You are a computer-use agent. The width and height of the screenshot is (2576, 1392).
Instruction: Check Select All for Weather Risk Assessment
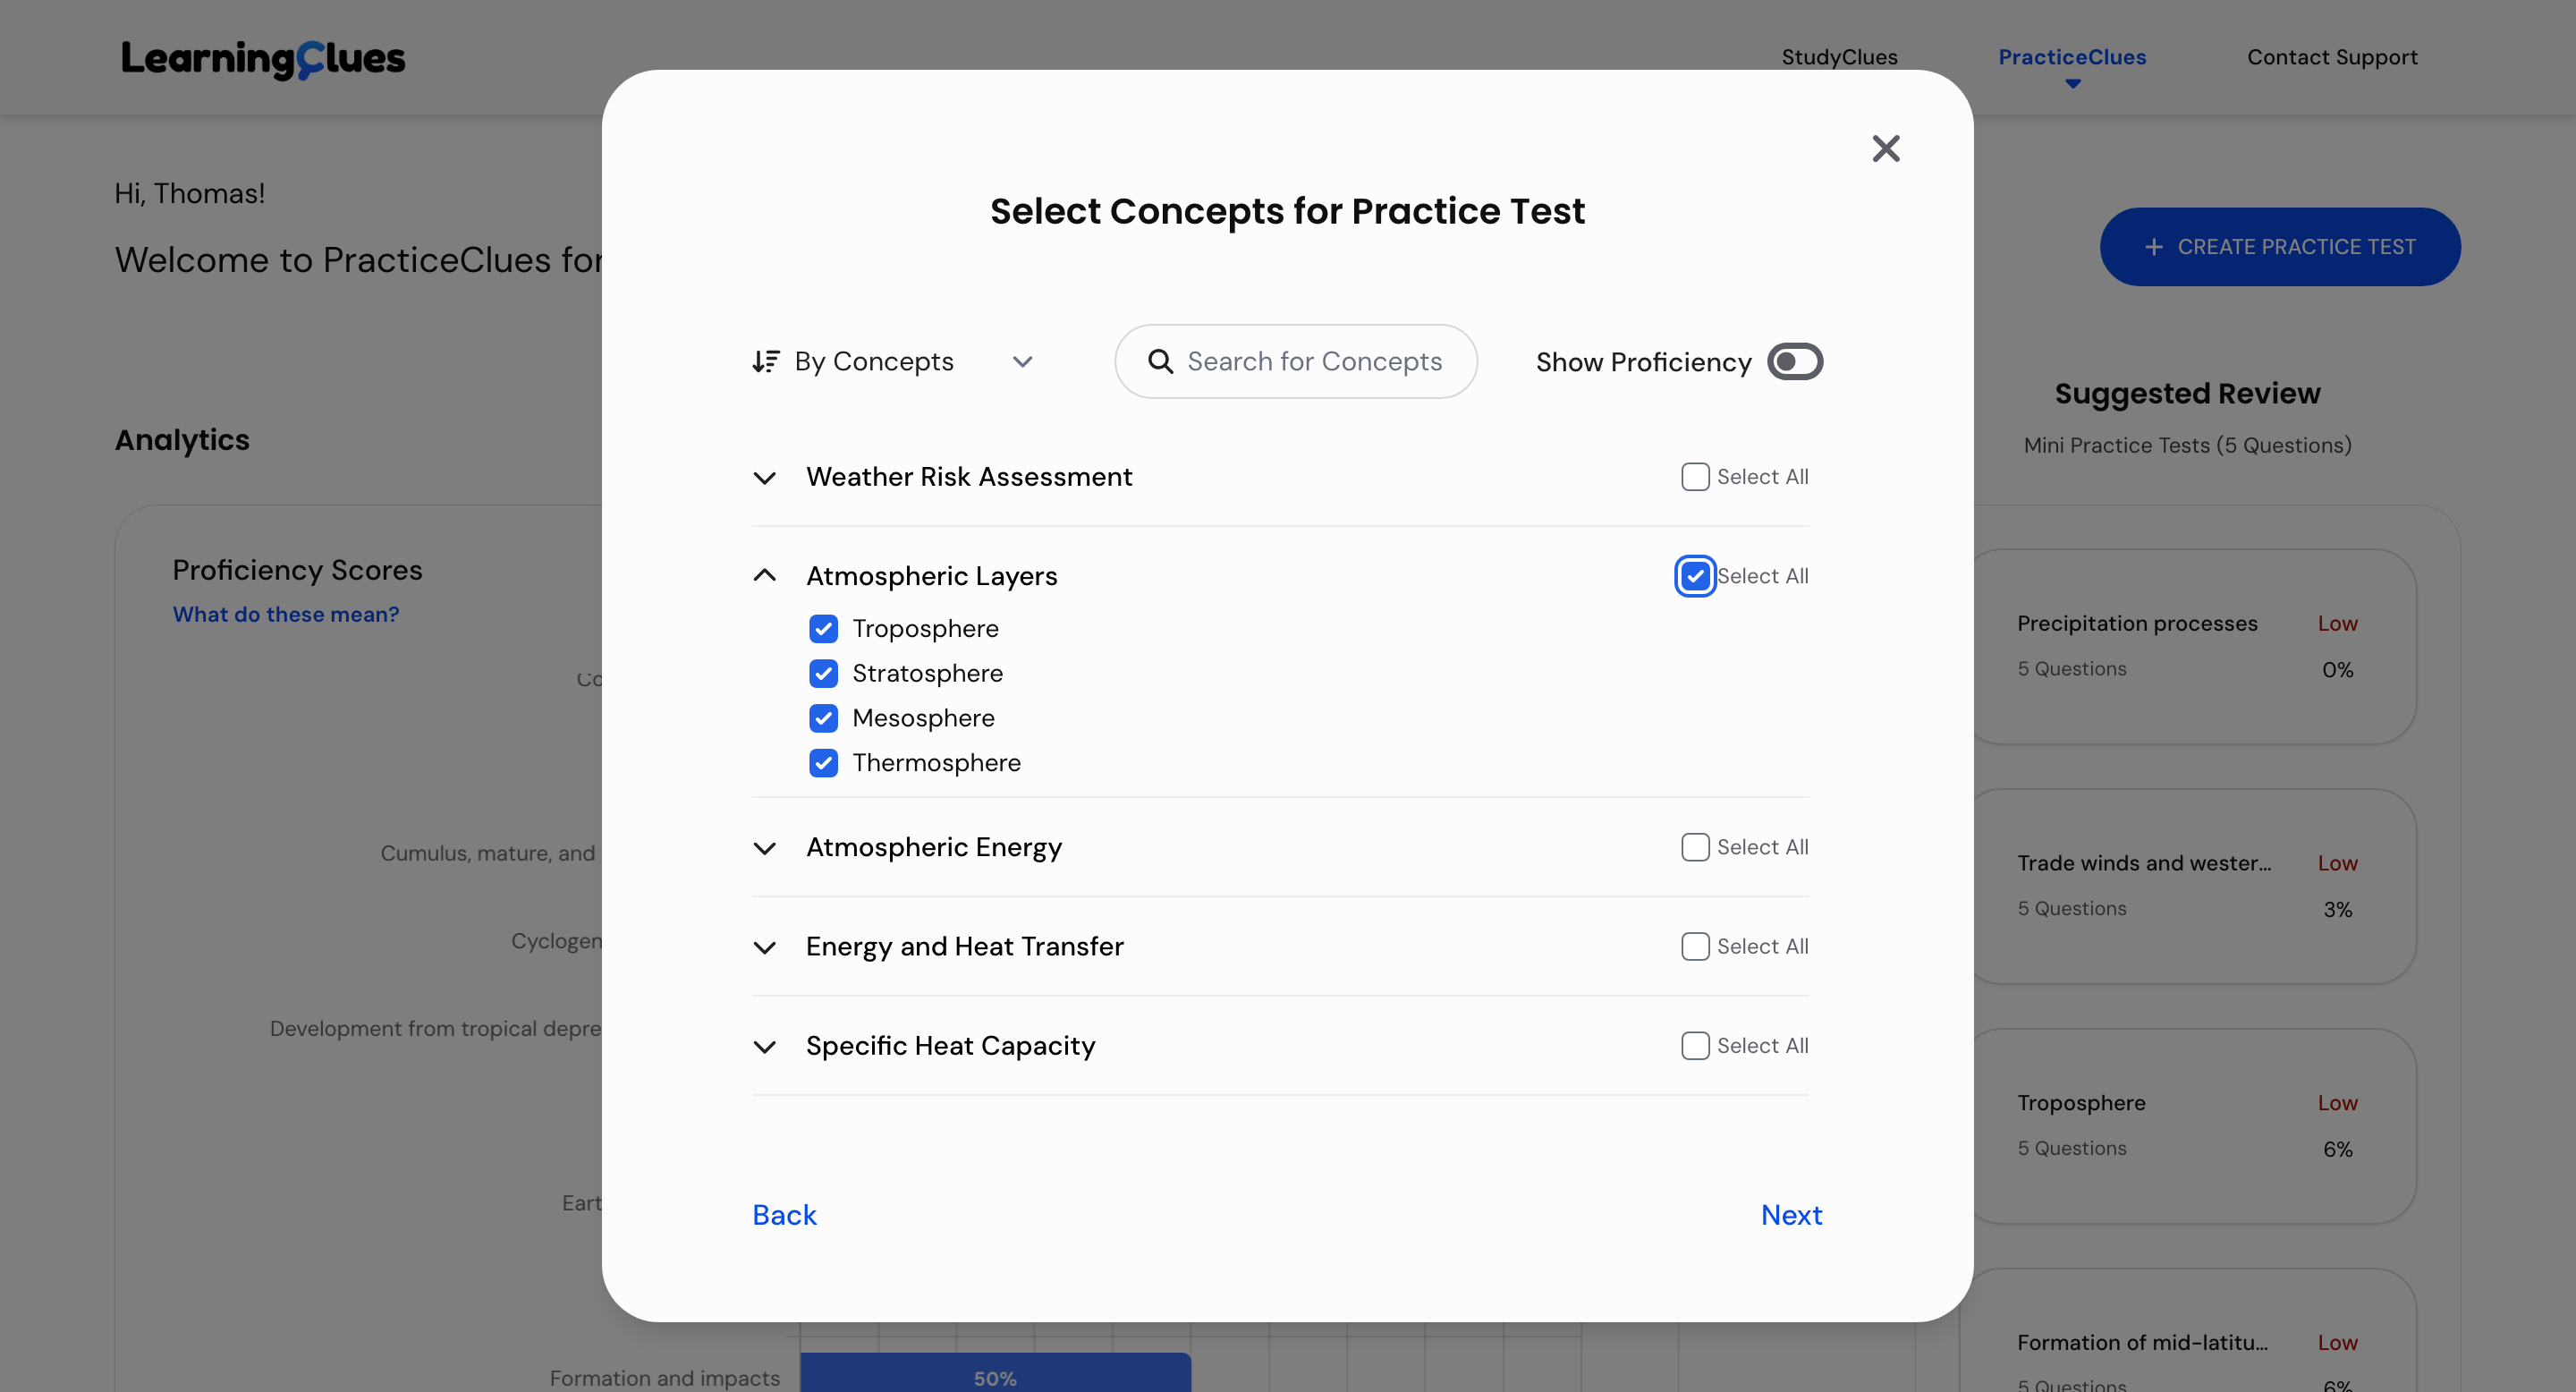pyautogui.click(x=1695, y=477)
